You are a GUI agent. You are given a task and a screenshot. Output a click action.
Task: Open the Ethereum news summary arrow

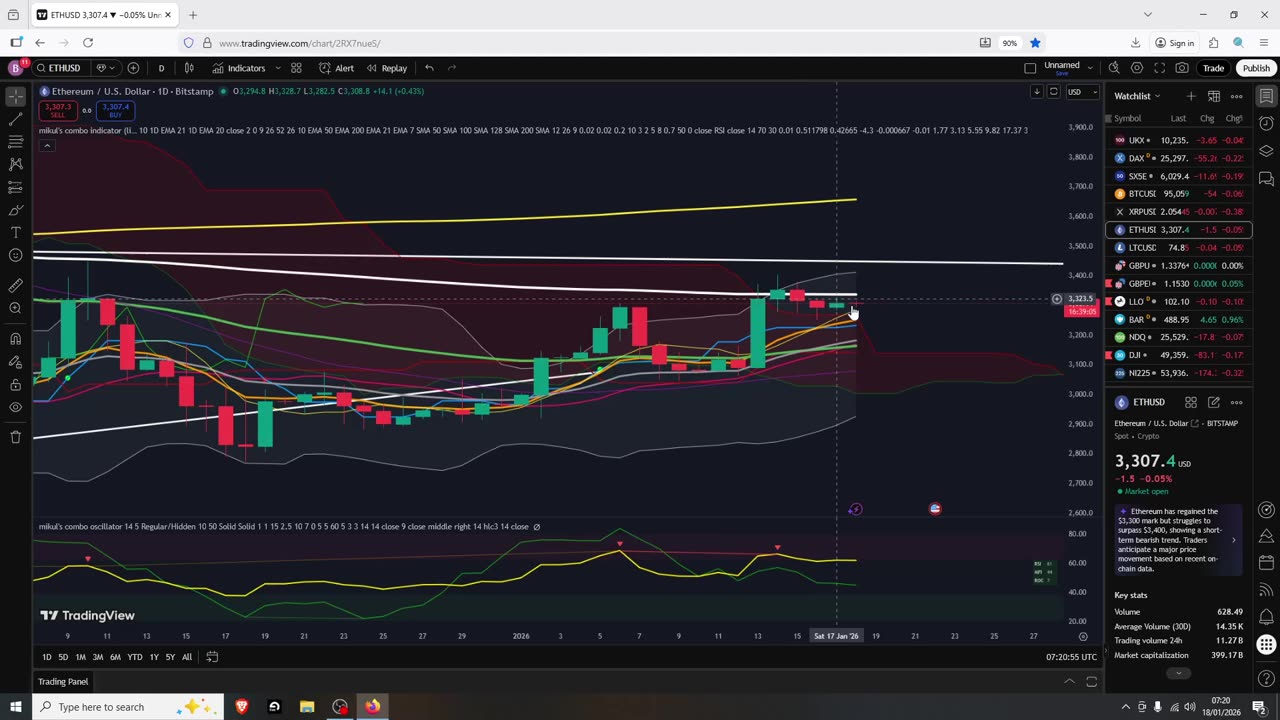coord(1233,540)
